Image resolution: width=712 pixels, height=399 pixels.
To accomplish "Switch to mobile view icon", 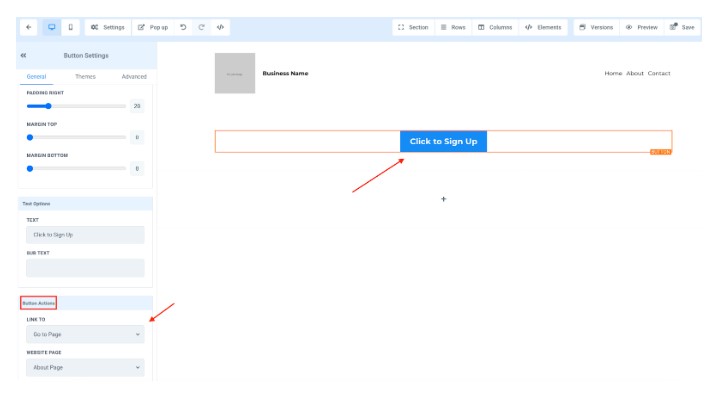I will click(70, 27).
